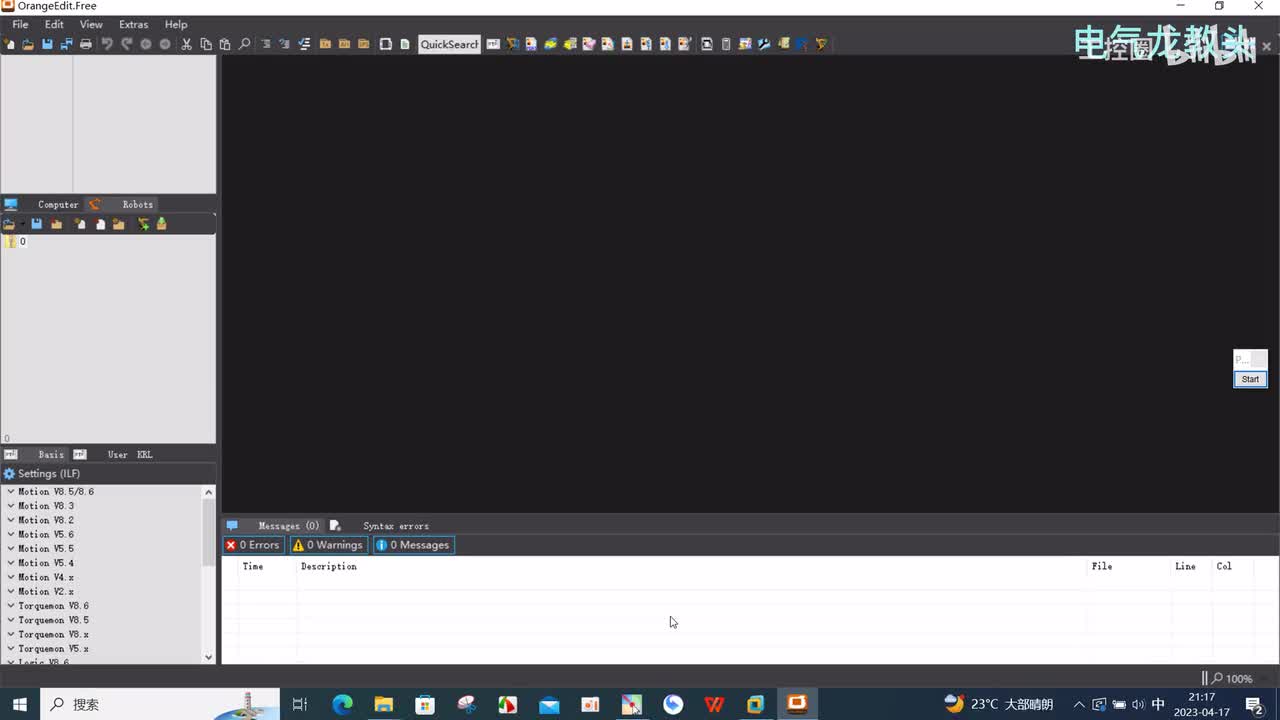Expand the Motion V5.5 entry

tap(11, 549)
